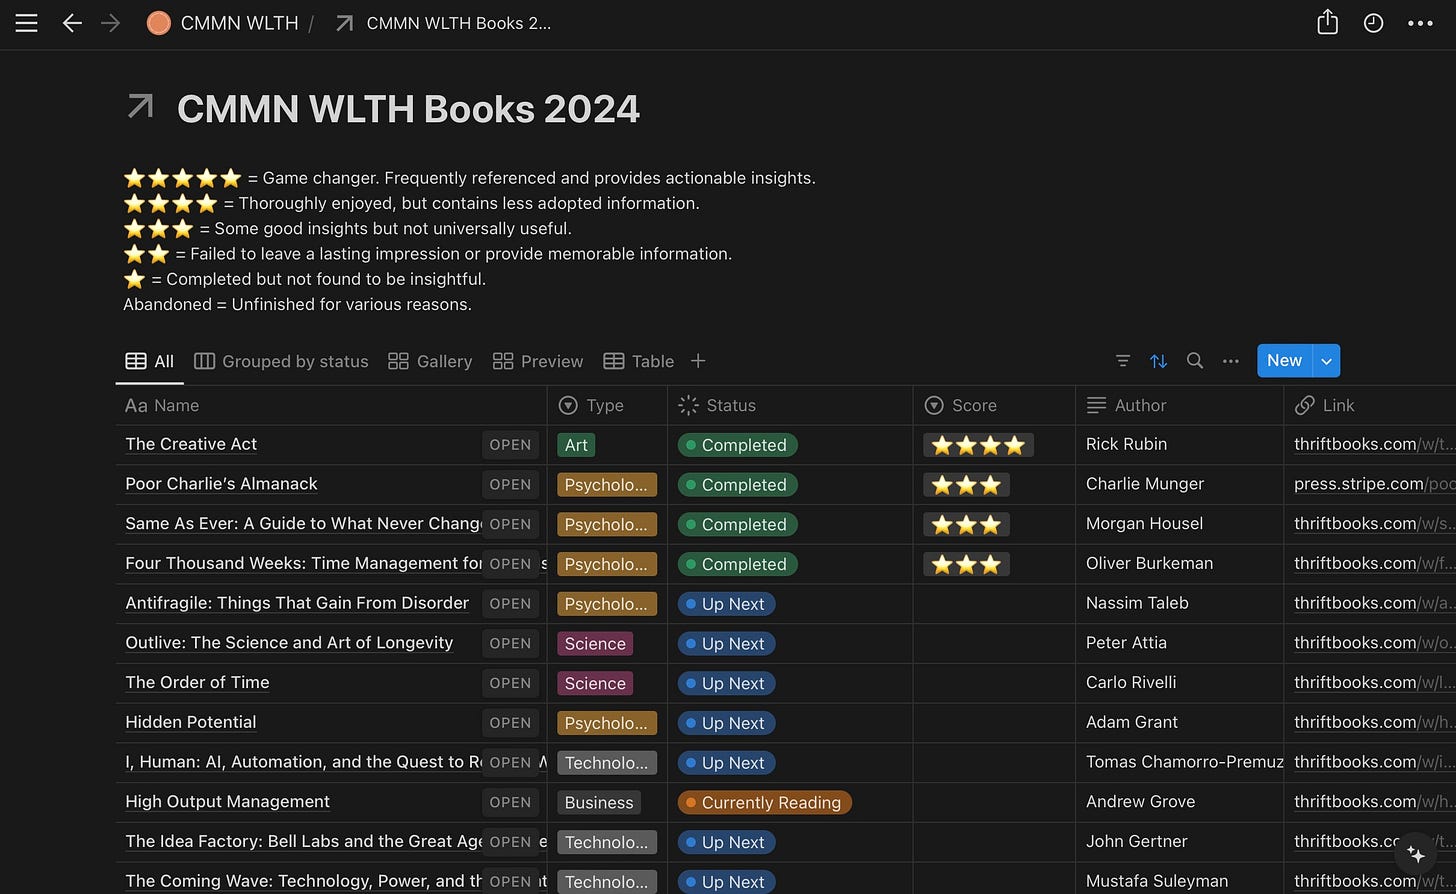Go back with the left arrow
Screen dimensions: 1456x894
[72, 23]
